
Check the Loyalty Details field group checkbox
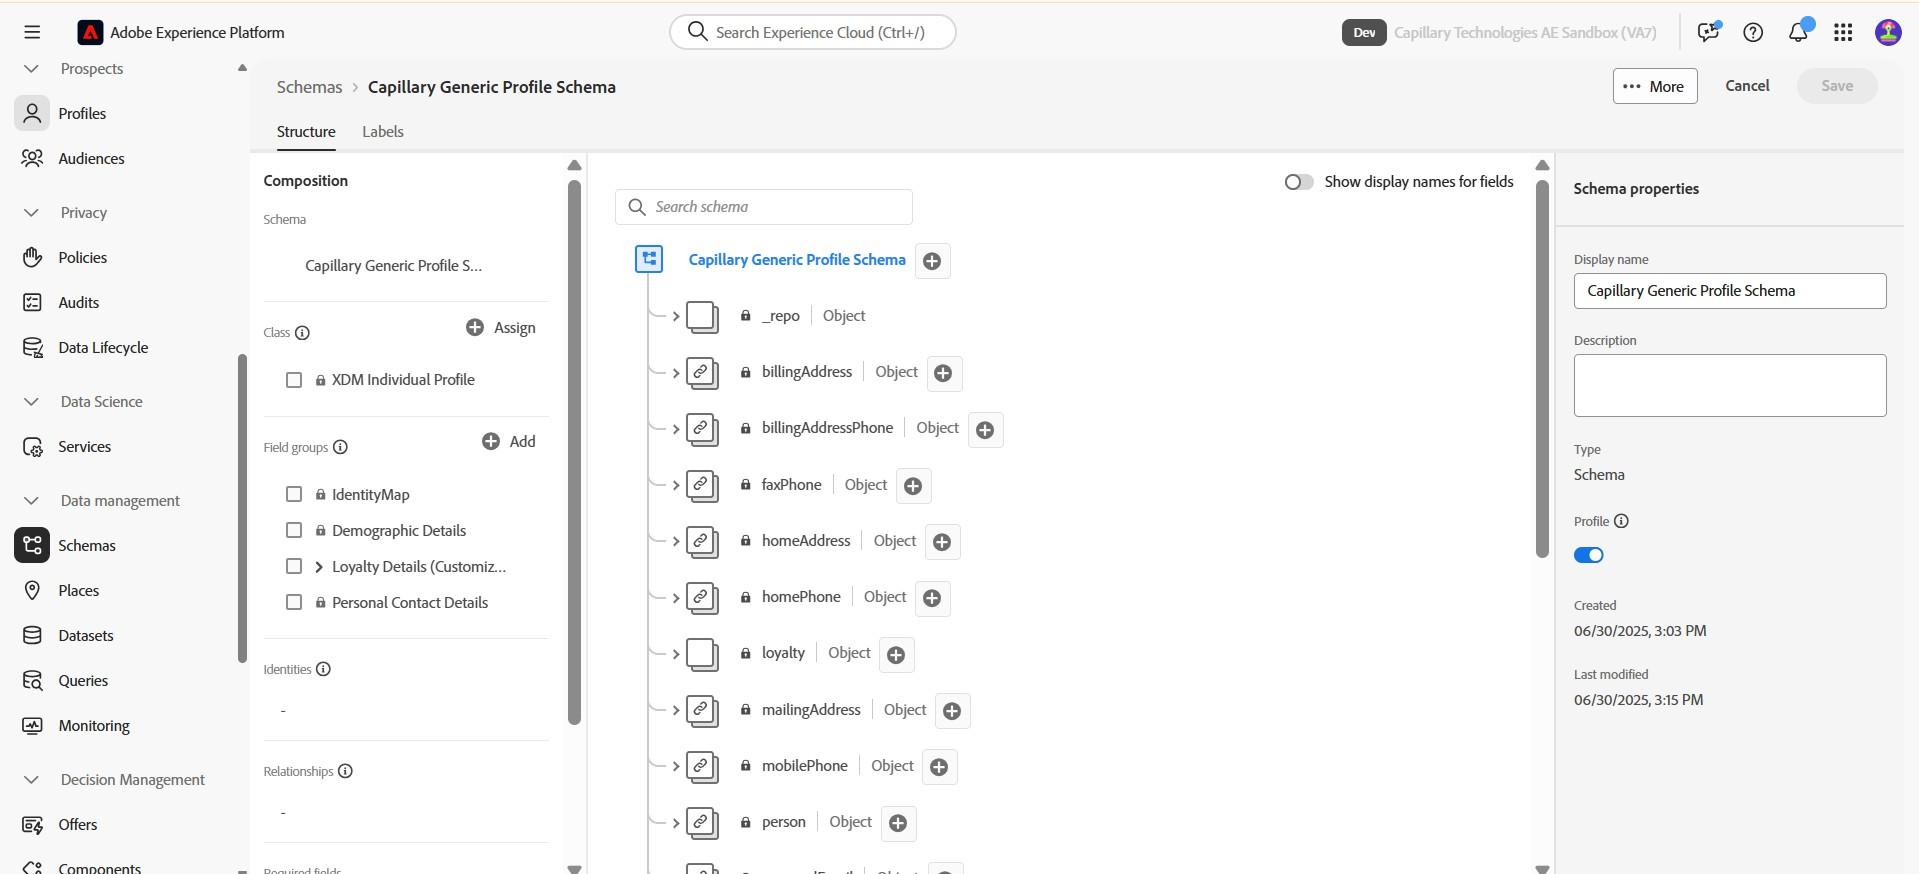pos(294,566)
